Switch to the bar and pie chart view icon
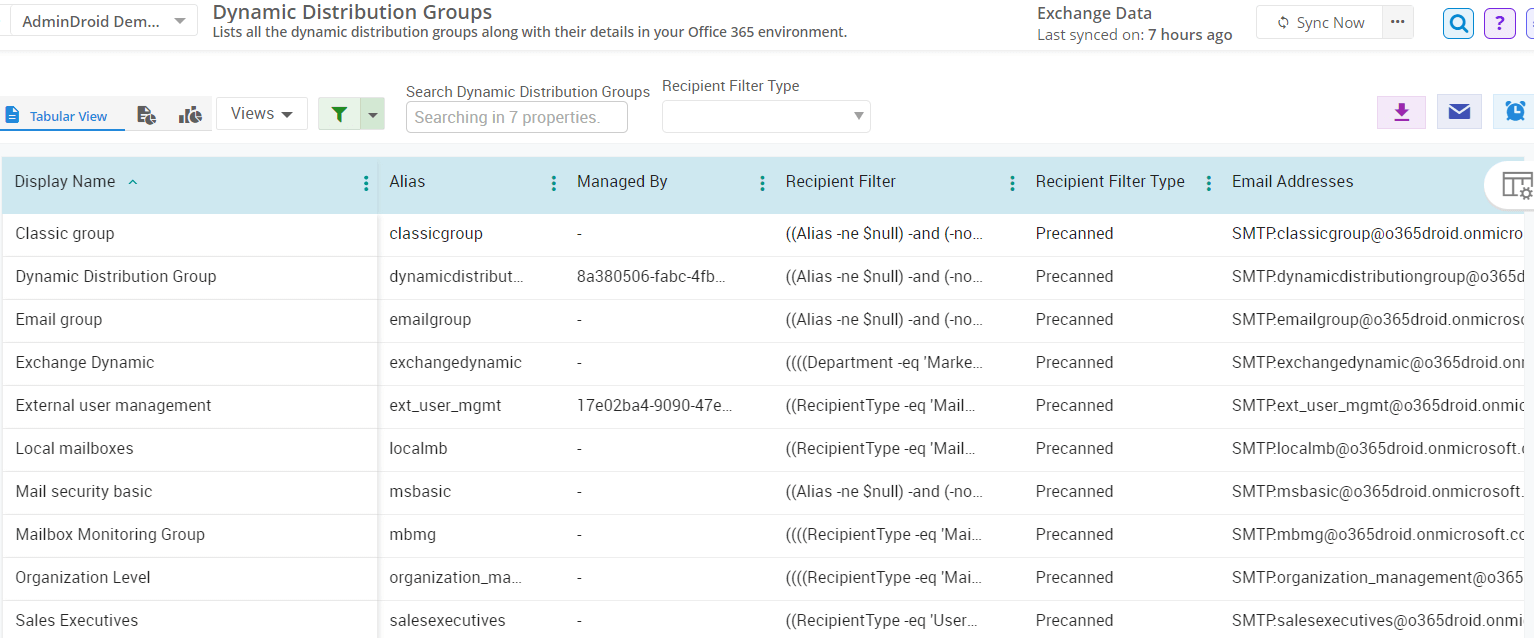Screen dimensions: 1534x638 [190, 115]
